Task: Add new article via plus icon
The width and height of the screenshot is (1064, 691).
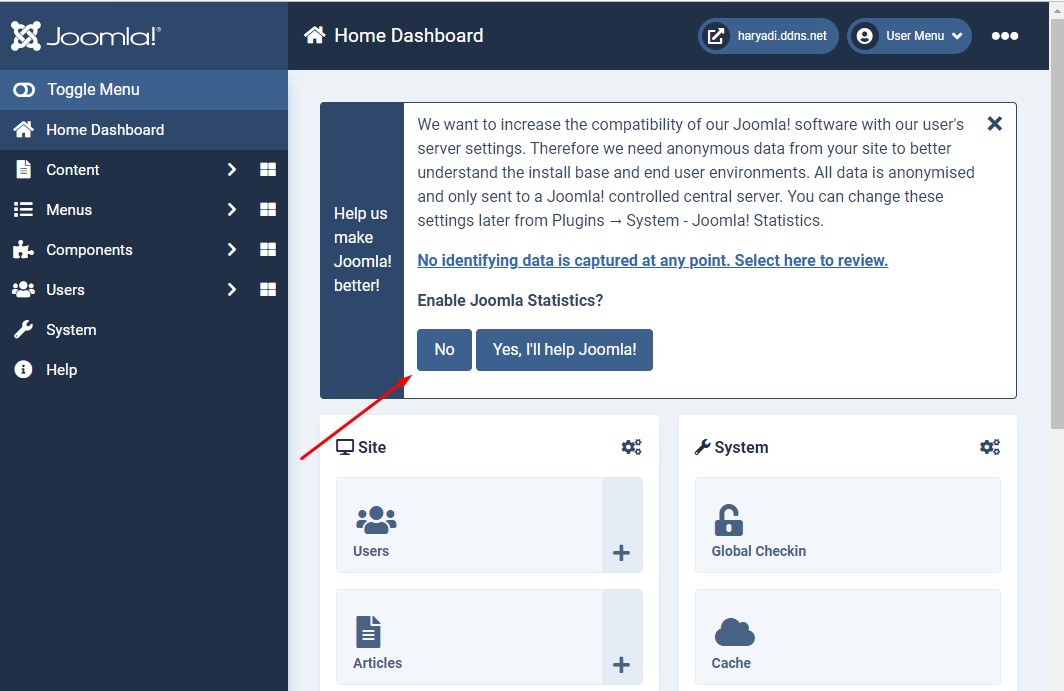Action: (621, 665)
